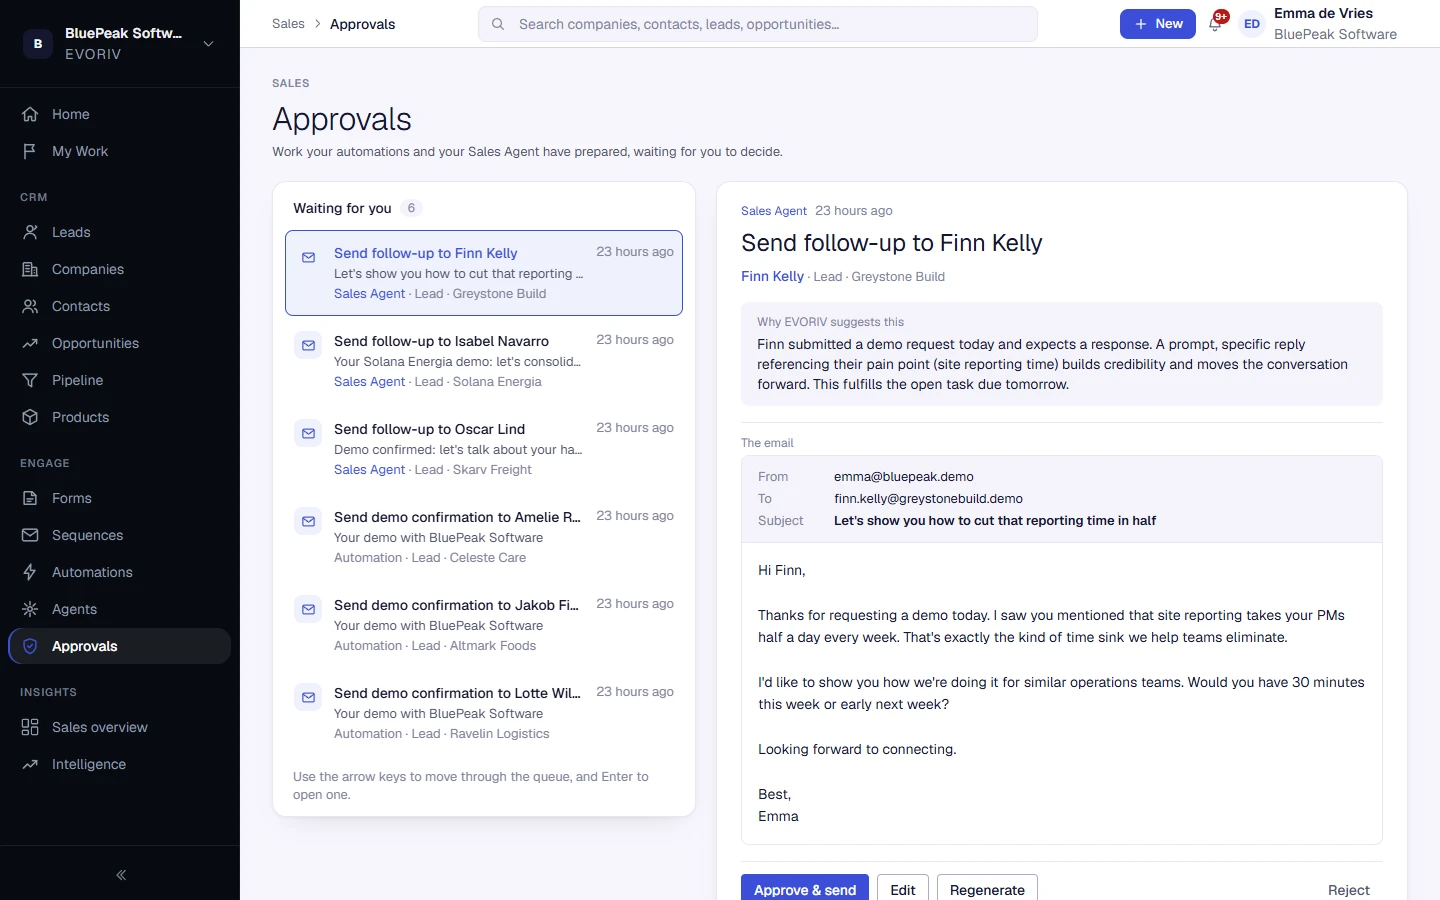This screenshot has width=1440, height=900.
Task: Open the Companies building icon
Action: (30, 269)
